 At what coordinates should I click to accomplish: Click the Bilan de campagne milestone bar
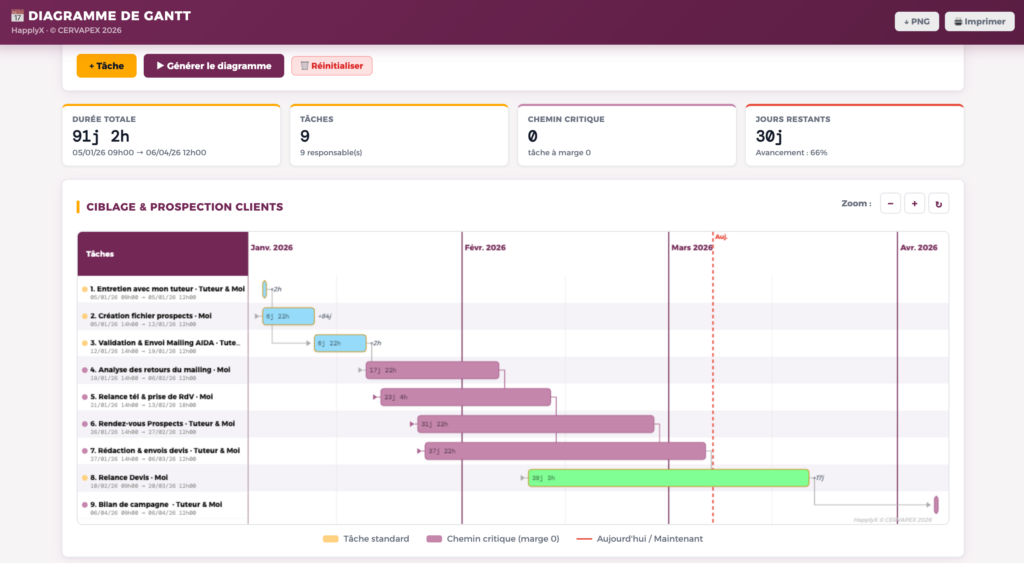click(x=936, y=505)
